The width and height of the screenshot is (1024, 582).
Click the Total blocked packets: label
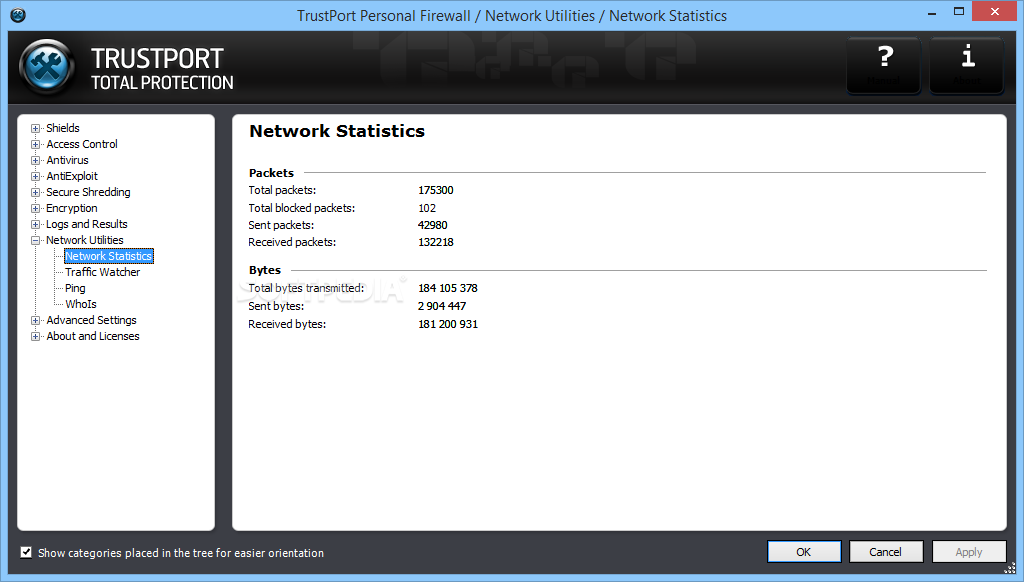tap(302, 208)
